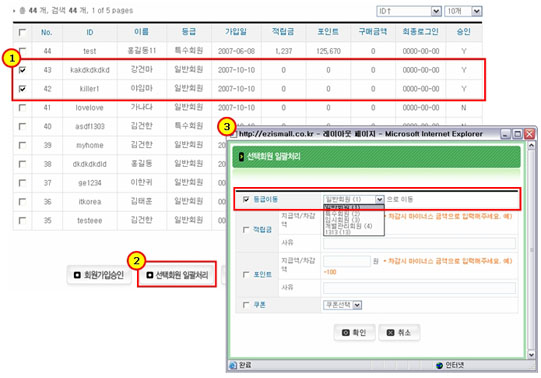Viewport: 541px width, 378px height.
Task: Sort by the 구매금액 column header
Action: [x=373, y=32]
